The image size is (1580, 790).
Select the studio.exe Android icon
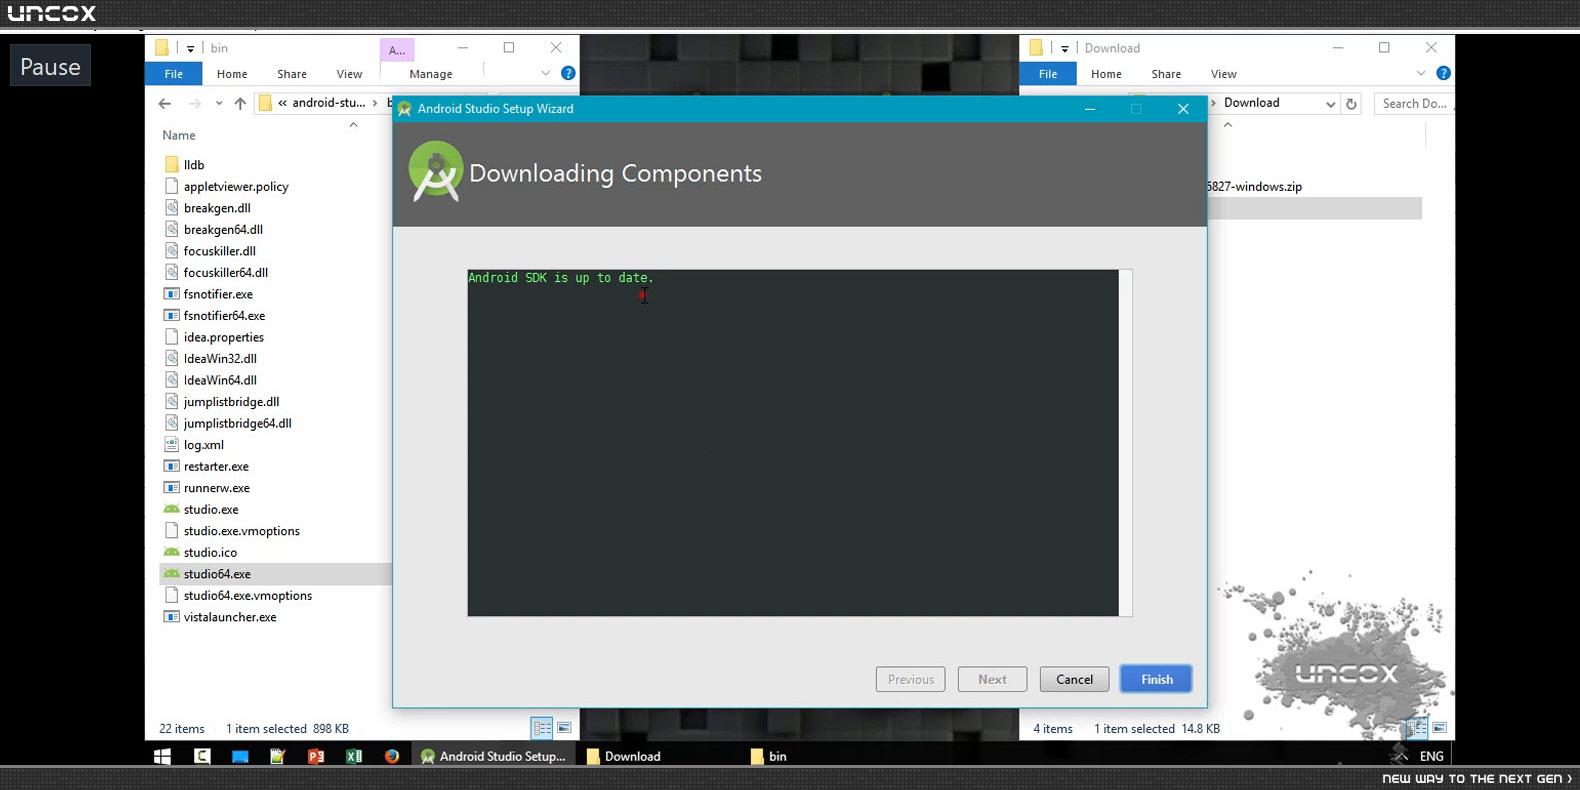pyautogui.click(x=171, y=509)
